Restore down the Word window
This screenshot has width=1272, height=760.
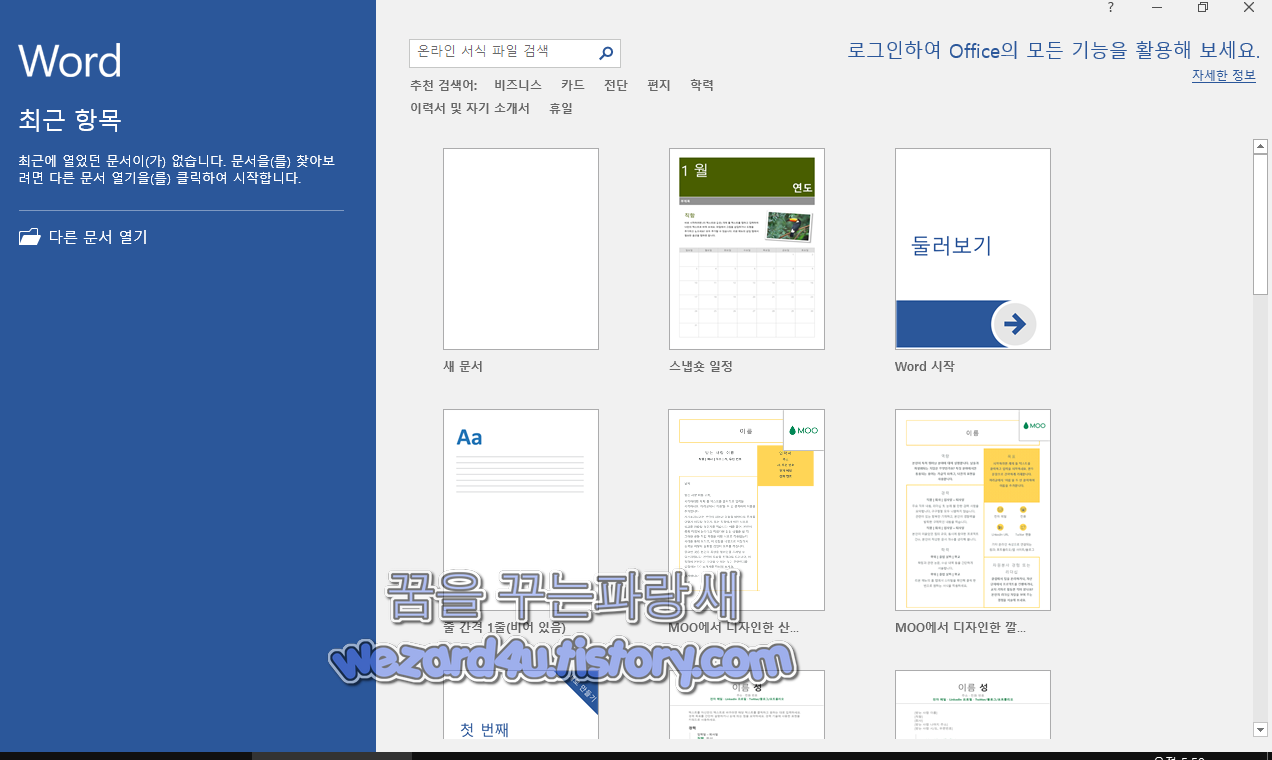(1202, 8)
